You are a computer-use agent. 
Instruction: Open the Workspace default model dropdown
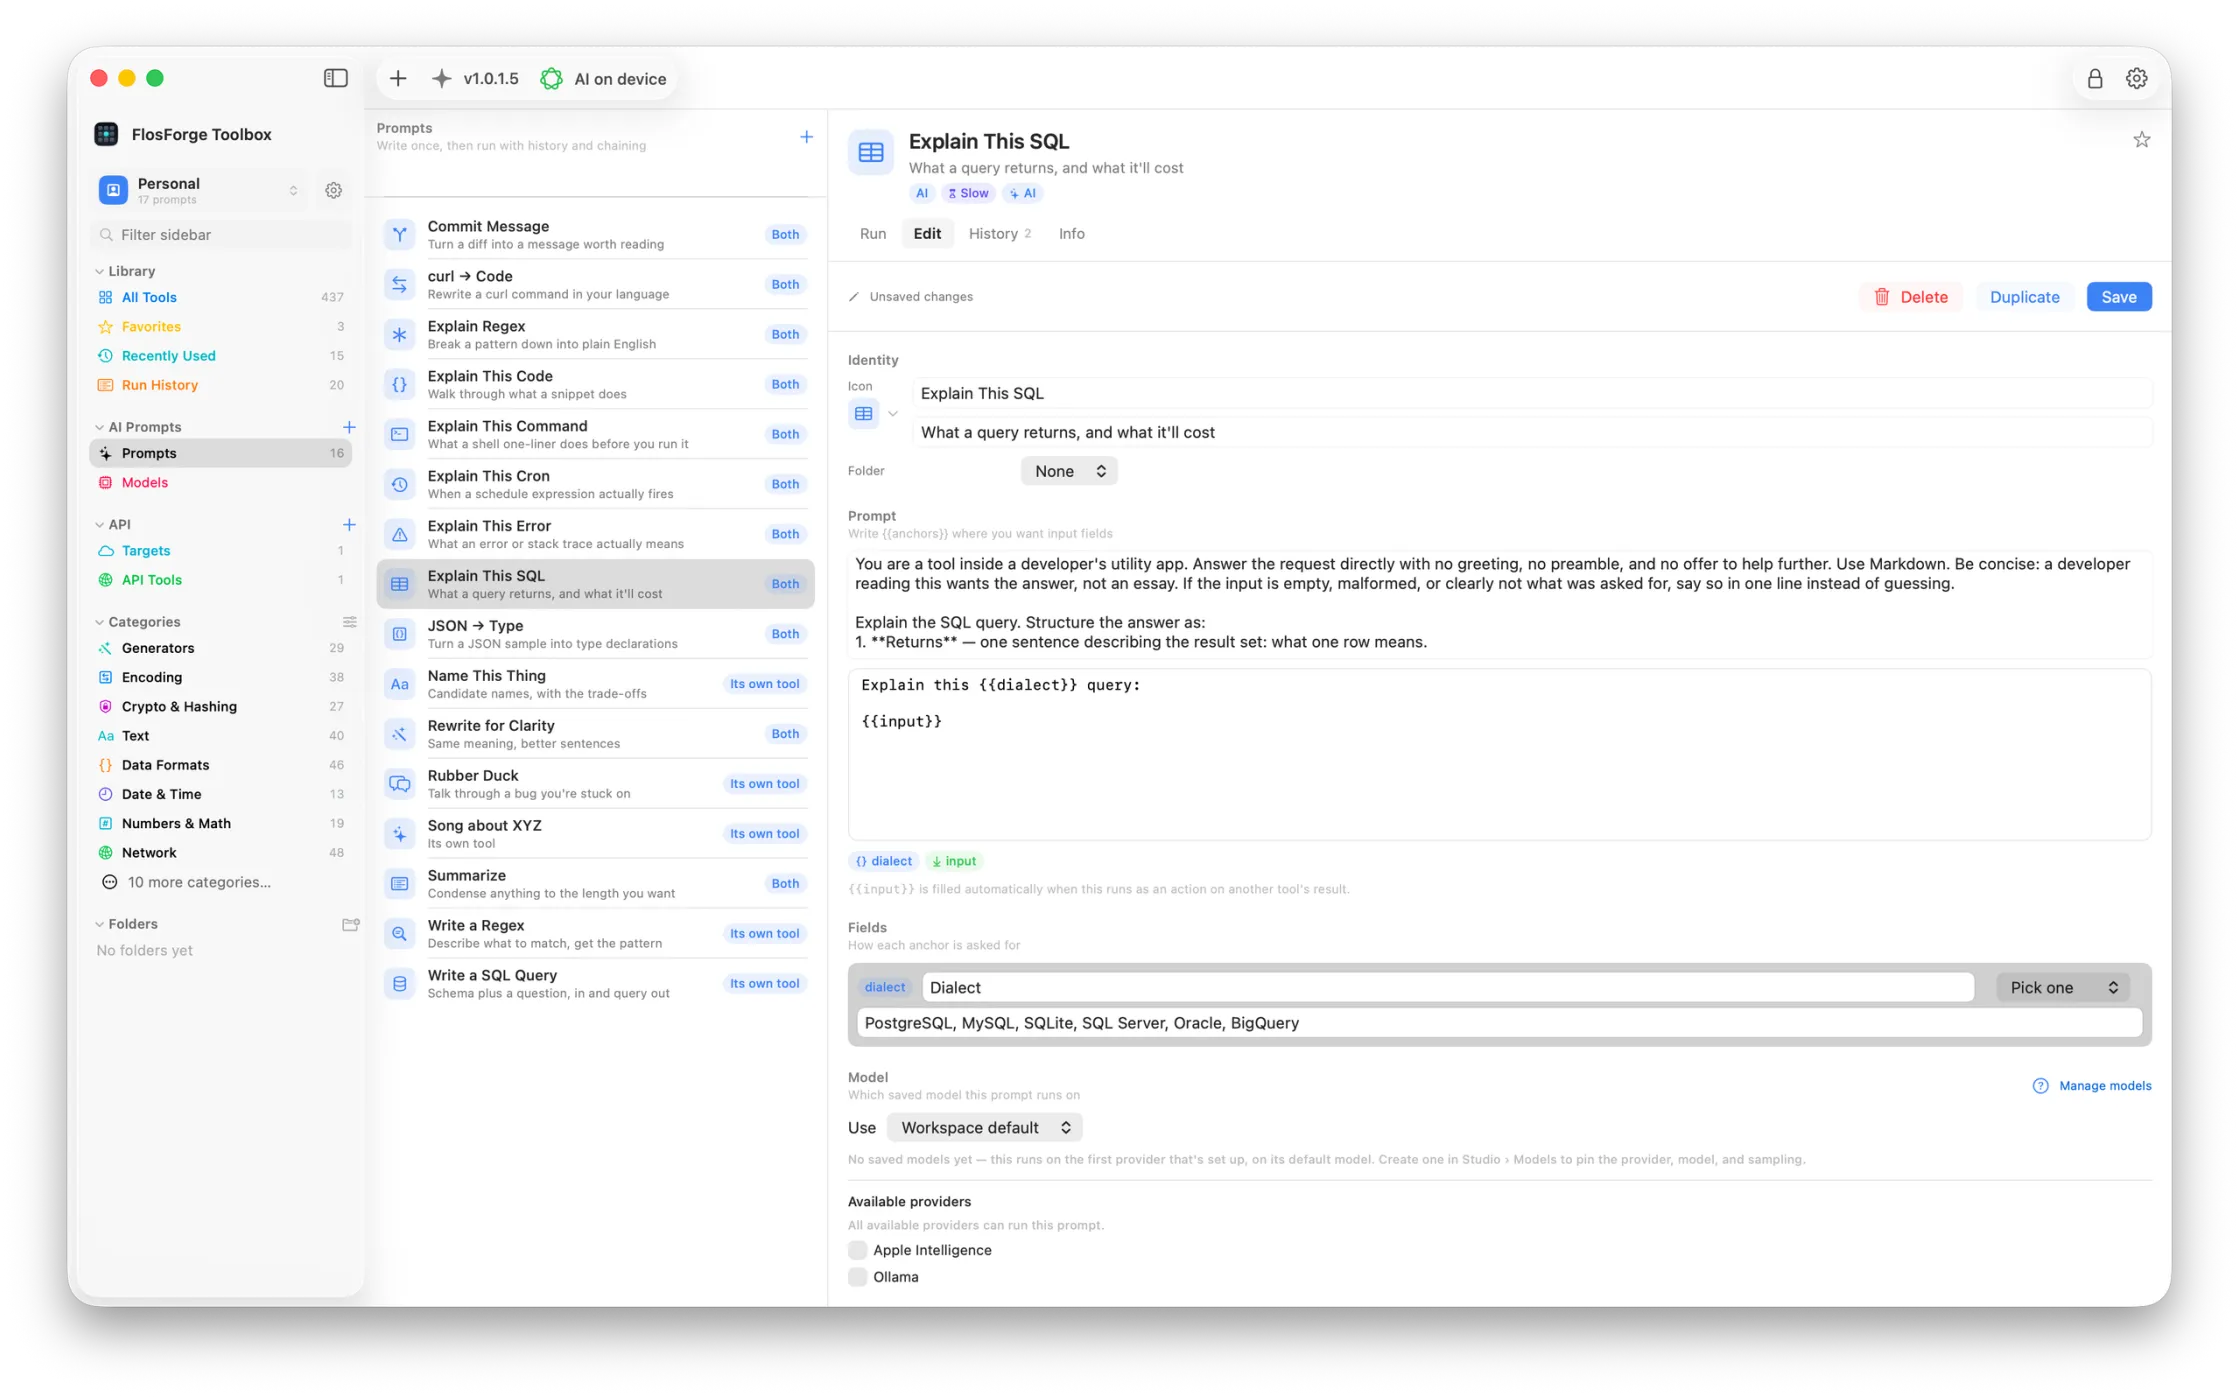[x=985, y=1127]
